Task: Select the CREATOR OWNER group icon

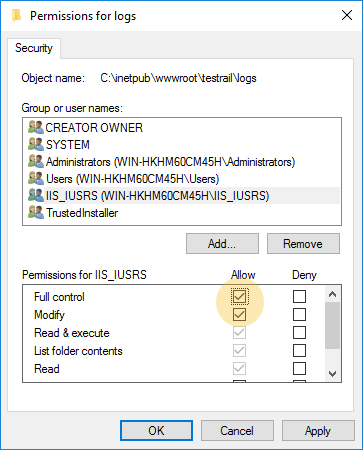Action: (x=36, y=127)
